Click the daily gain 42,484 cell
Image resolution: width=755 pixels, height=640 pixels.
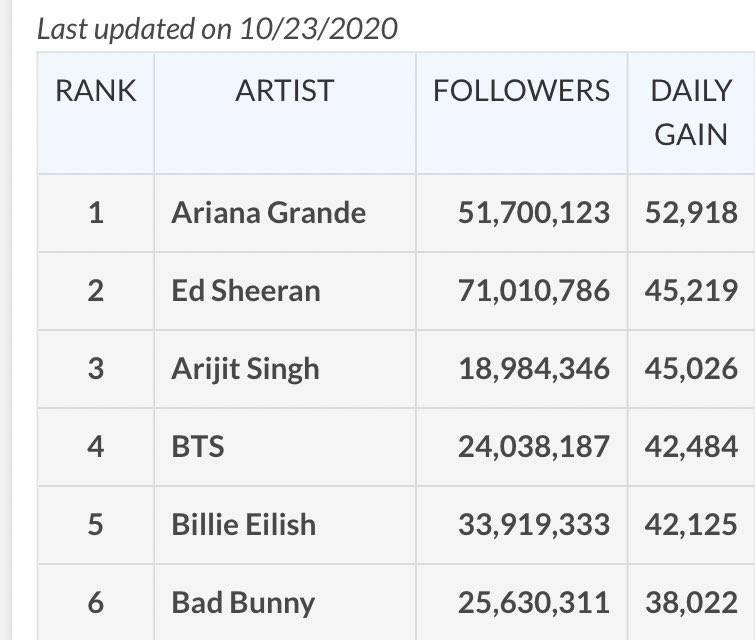coord(691,446)
